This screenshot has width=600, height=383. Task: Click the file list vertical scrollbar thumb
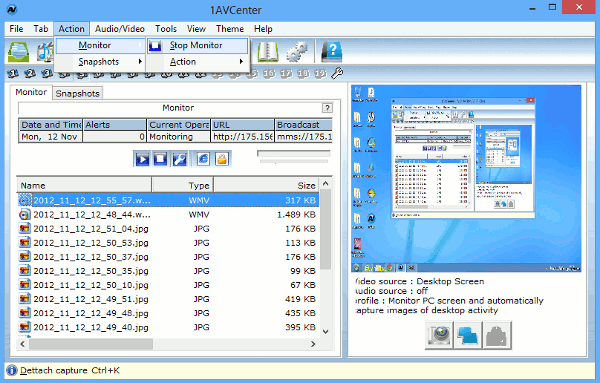326,230
